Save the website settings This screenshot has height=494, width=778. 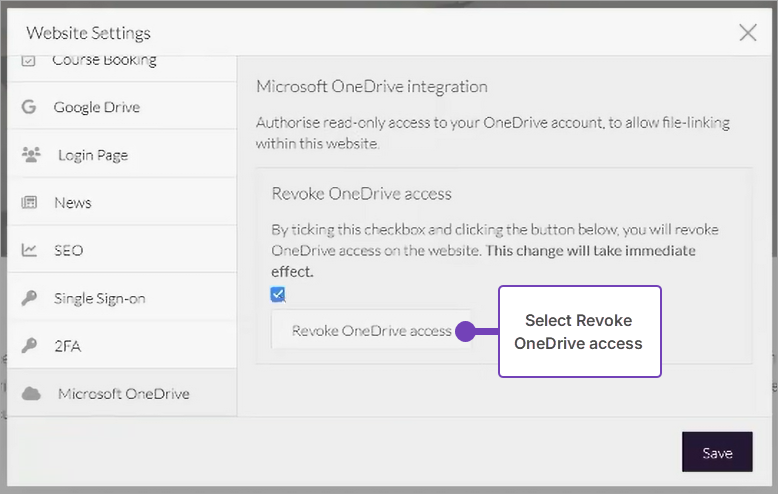(x=716, y=452)
